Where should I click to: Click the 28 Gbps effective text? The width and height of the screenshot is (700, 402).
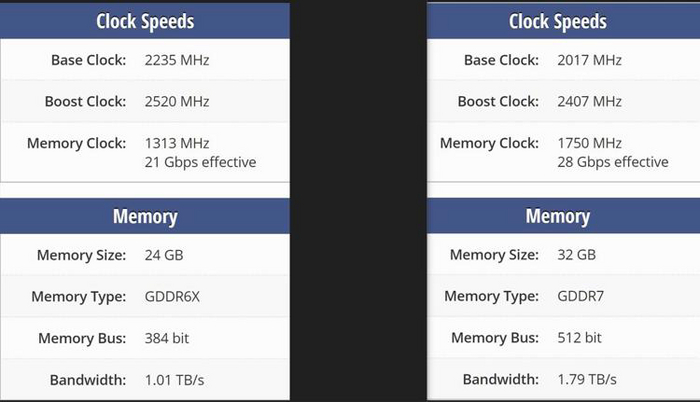pyautogui.click(x=613, y=162)
